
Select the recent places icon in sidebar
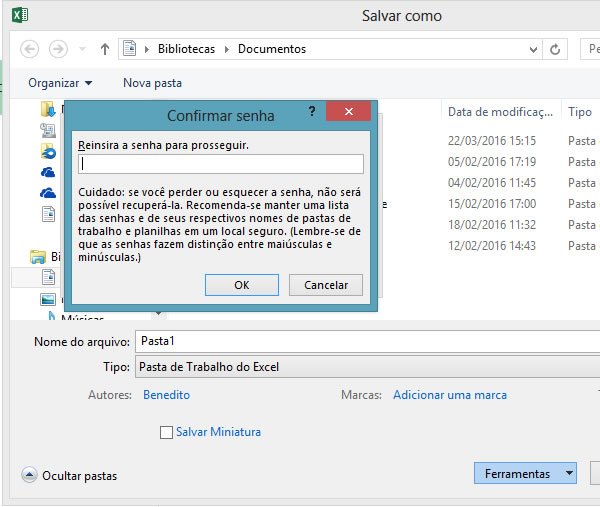48,130
